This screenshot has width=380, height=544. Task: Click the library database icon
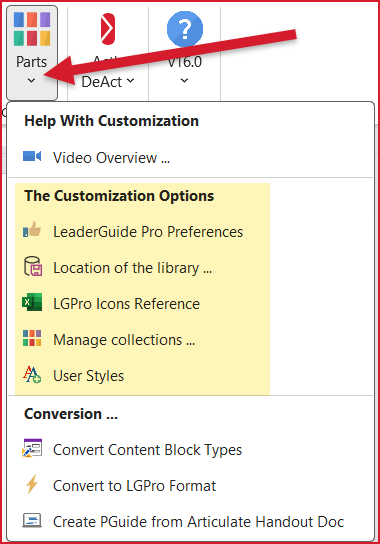click(32, 266)
